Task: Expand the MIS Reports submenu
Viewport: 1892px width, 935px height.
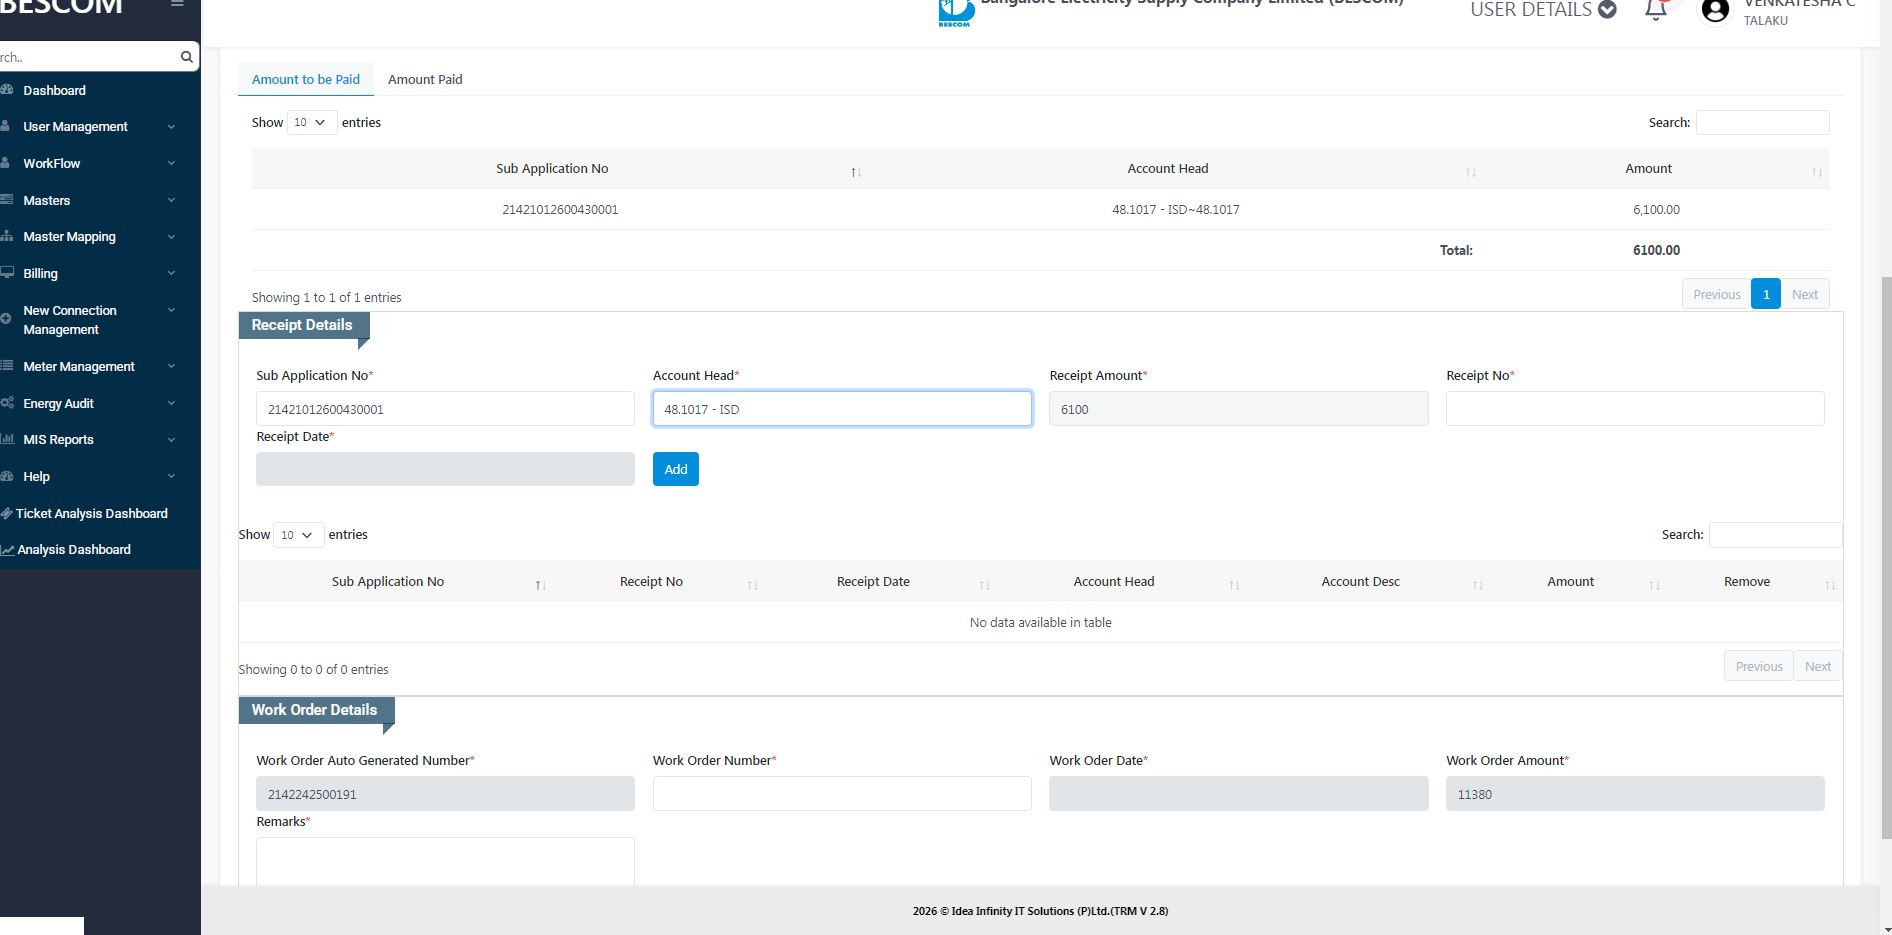Action: point(171,439)
